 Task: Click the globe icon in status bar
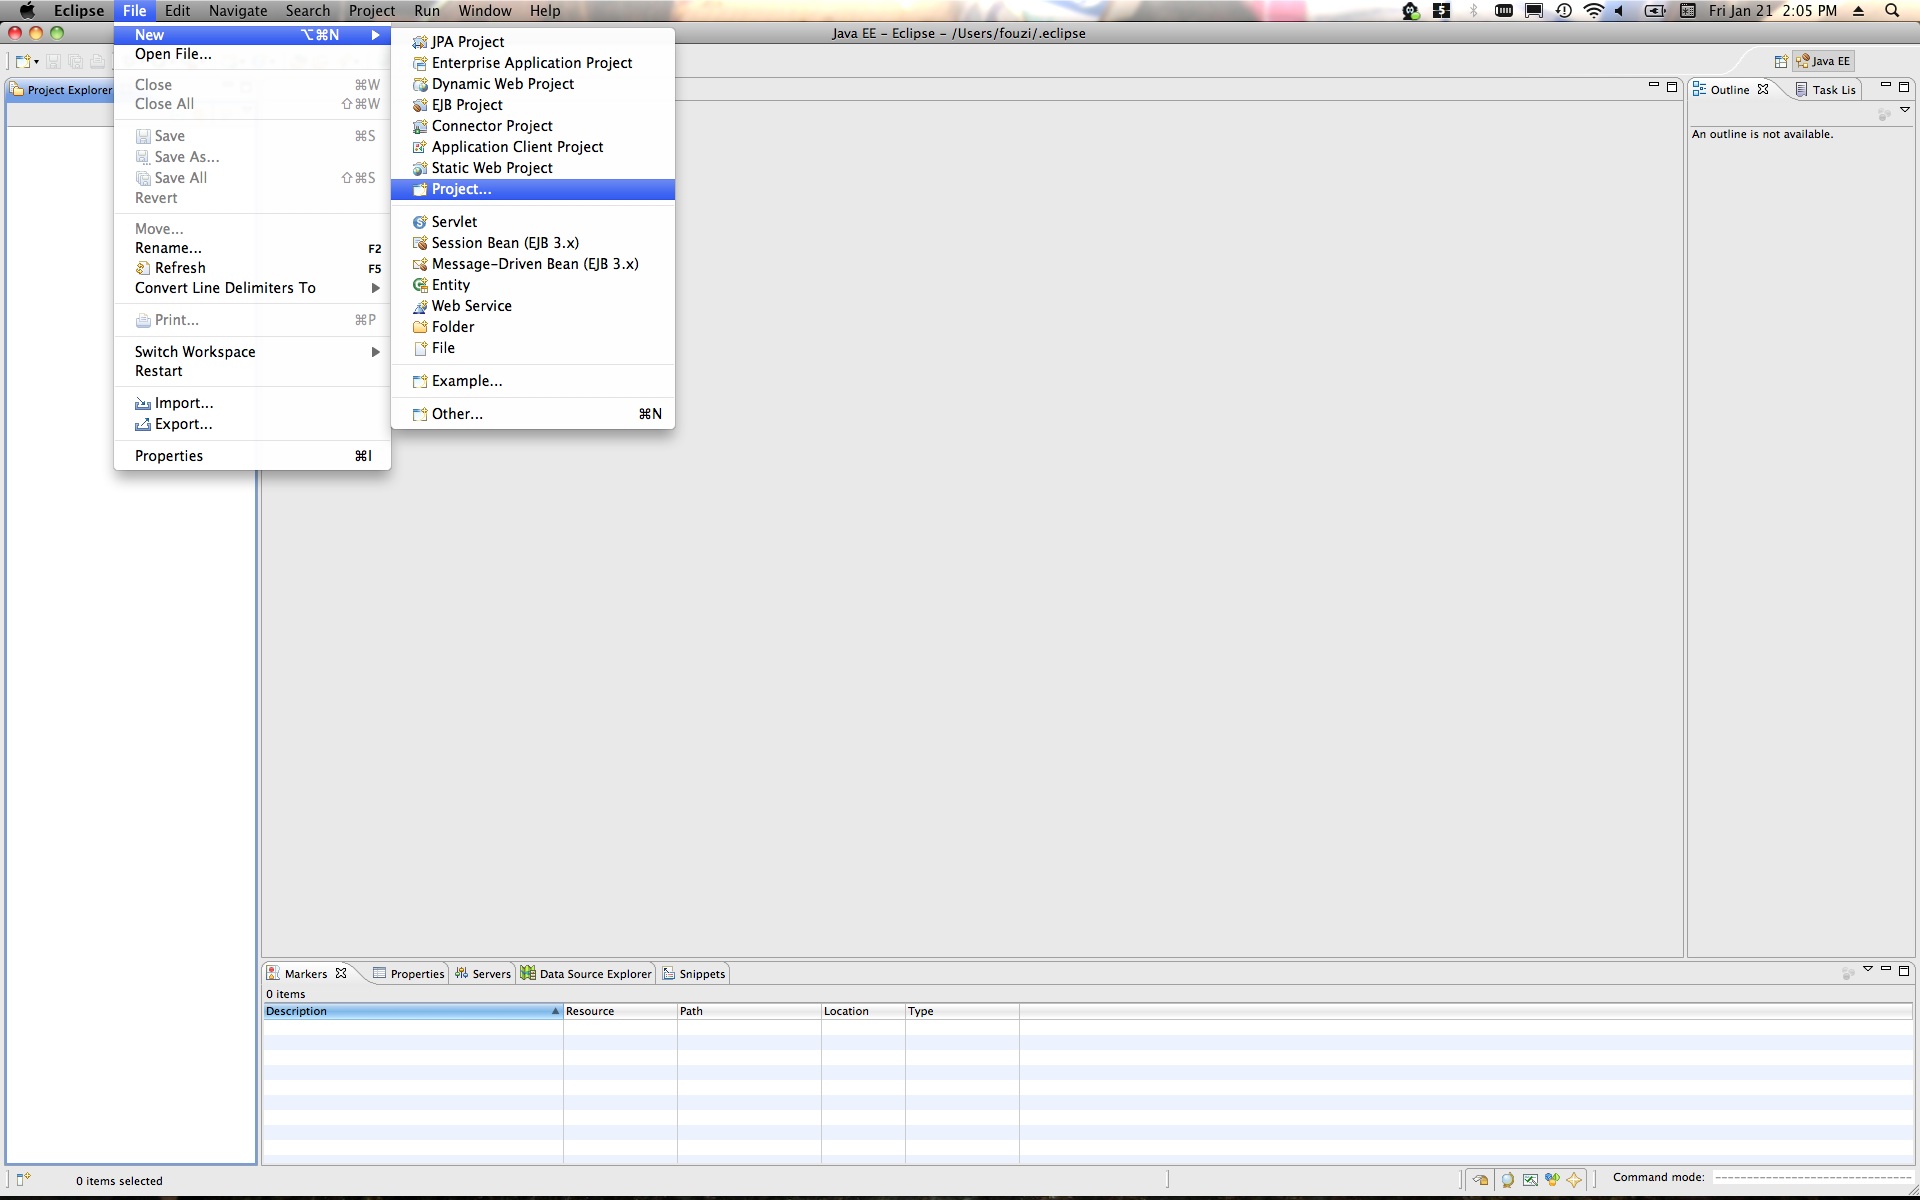point(1508,1180)
